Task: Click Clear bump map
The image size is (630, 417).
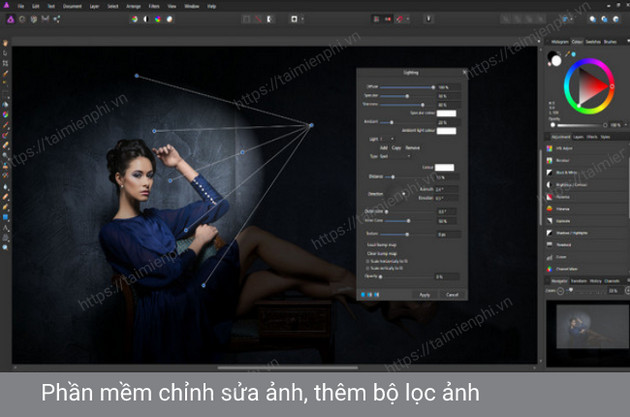Action: (382, 253)
